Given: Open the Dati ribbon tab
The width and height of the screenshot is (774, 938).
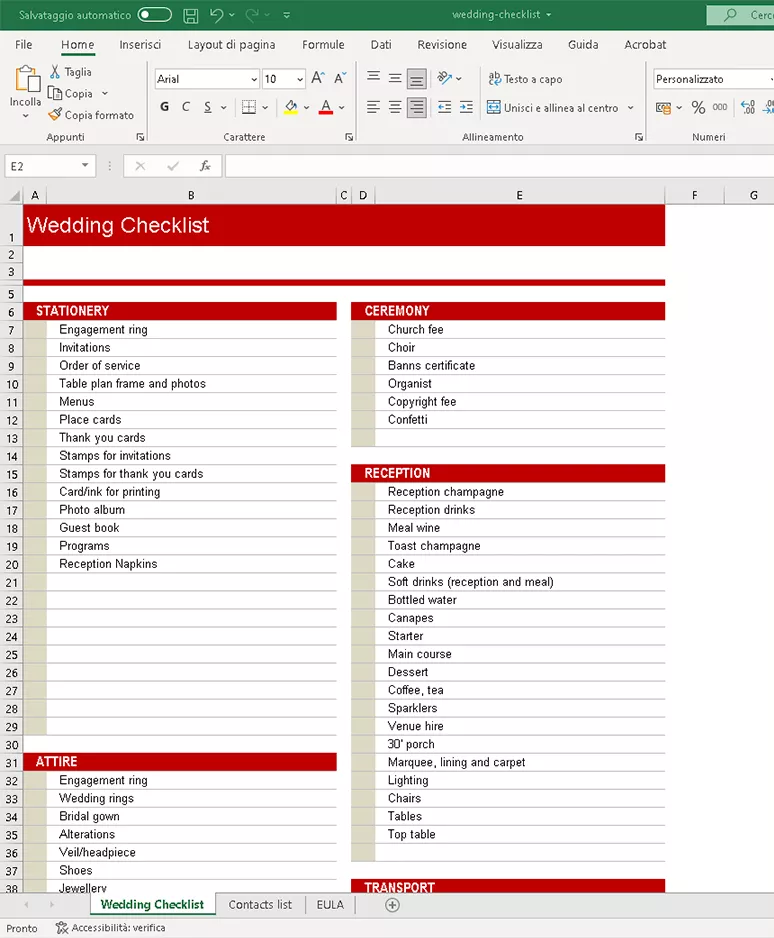Looking at the screenshot, I should pos(381,45).
